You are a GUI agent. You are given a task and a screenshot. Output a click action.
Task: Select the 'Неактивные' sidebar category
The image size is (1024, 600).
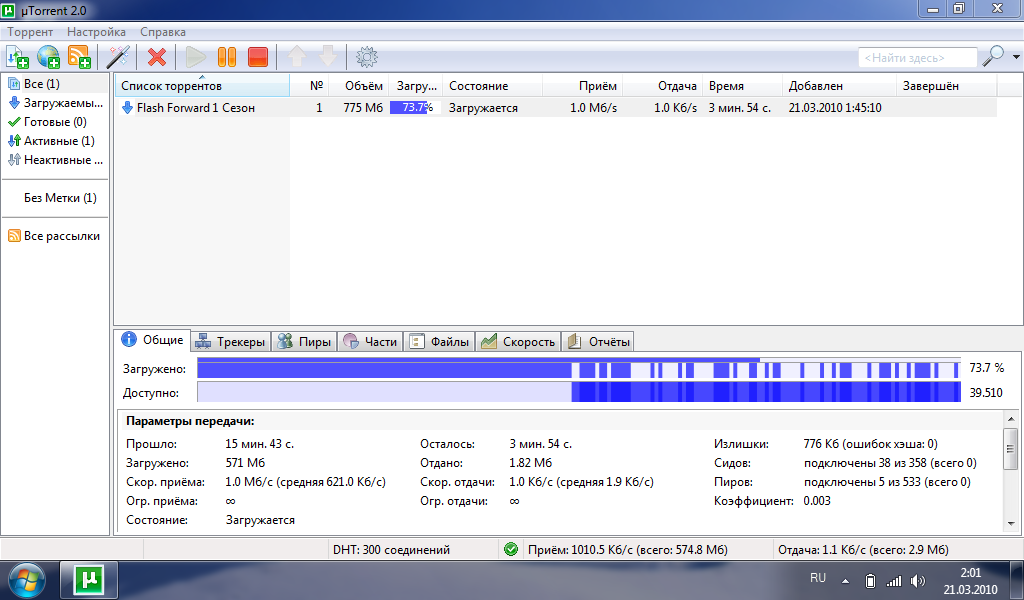coord(56,159)
